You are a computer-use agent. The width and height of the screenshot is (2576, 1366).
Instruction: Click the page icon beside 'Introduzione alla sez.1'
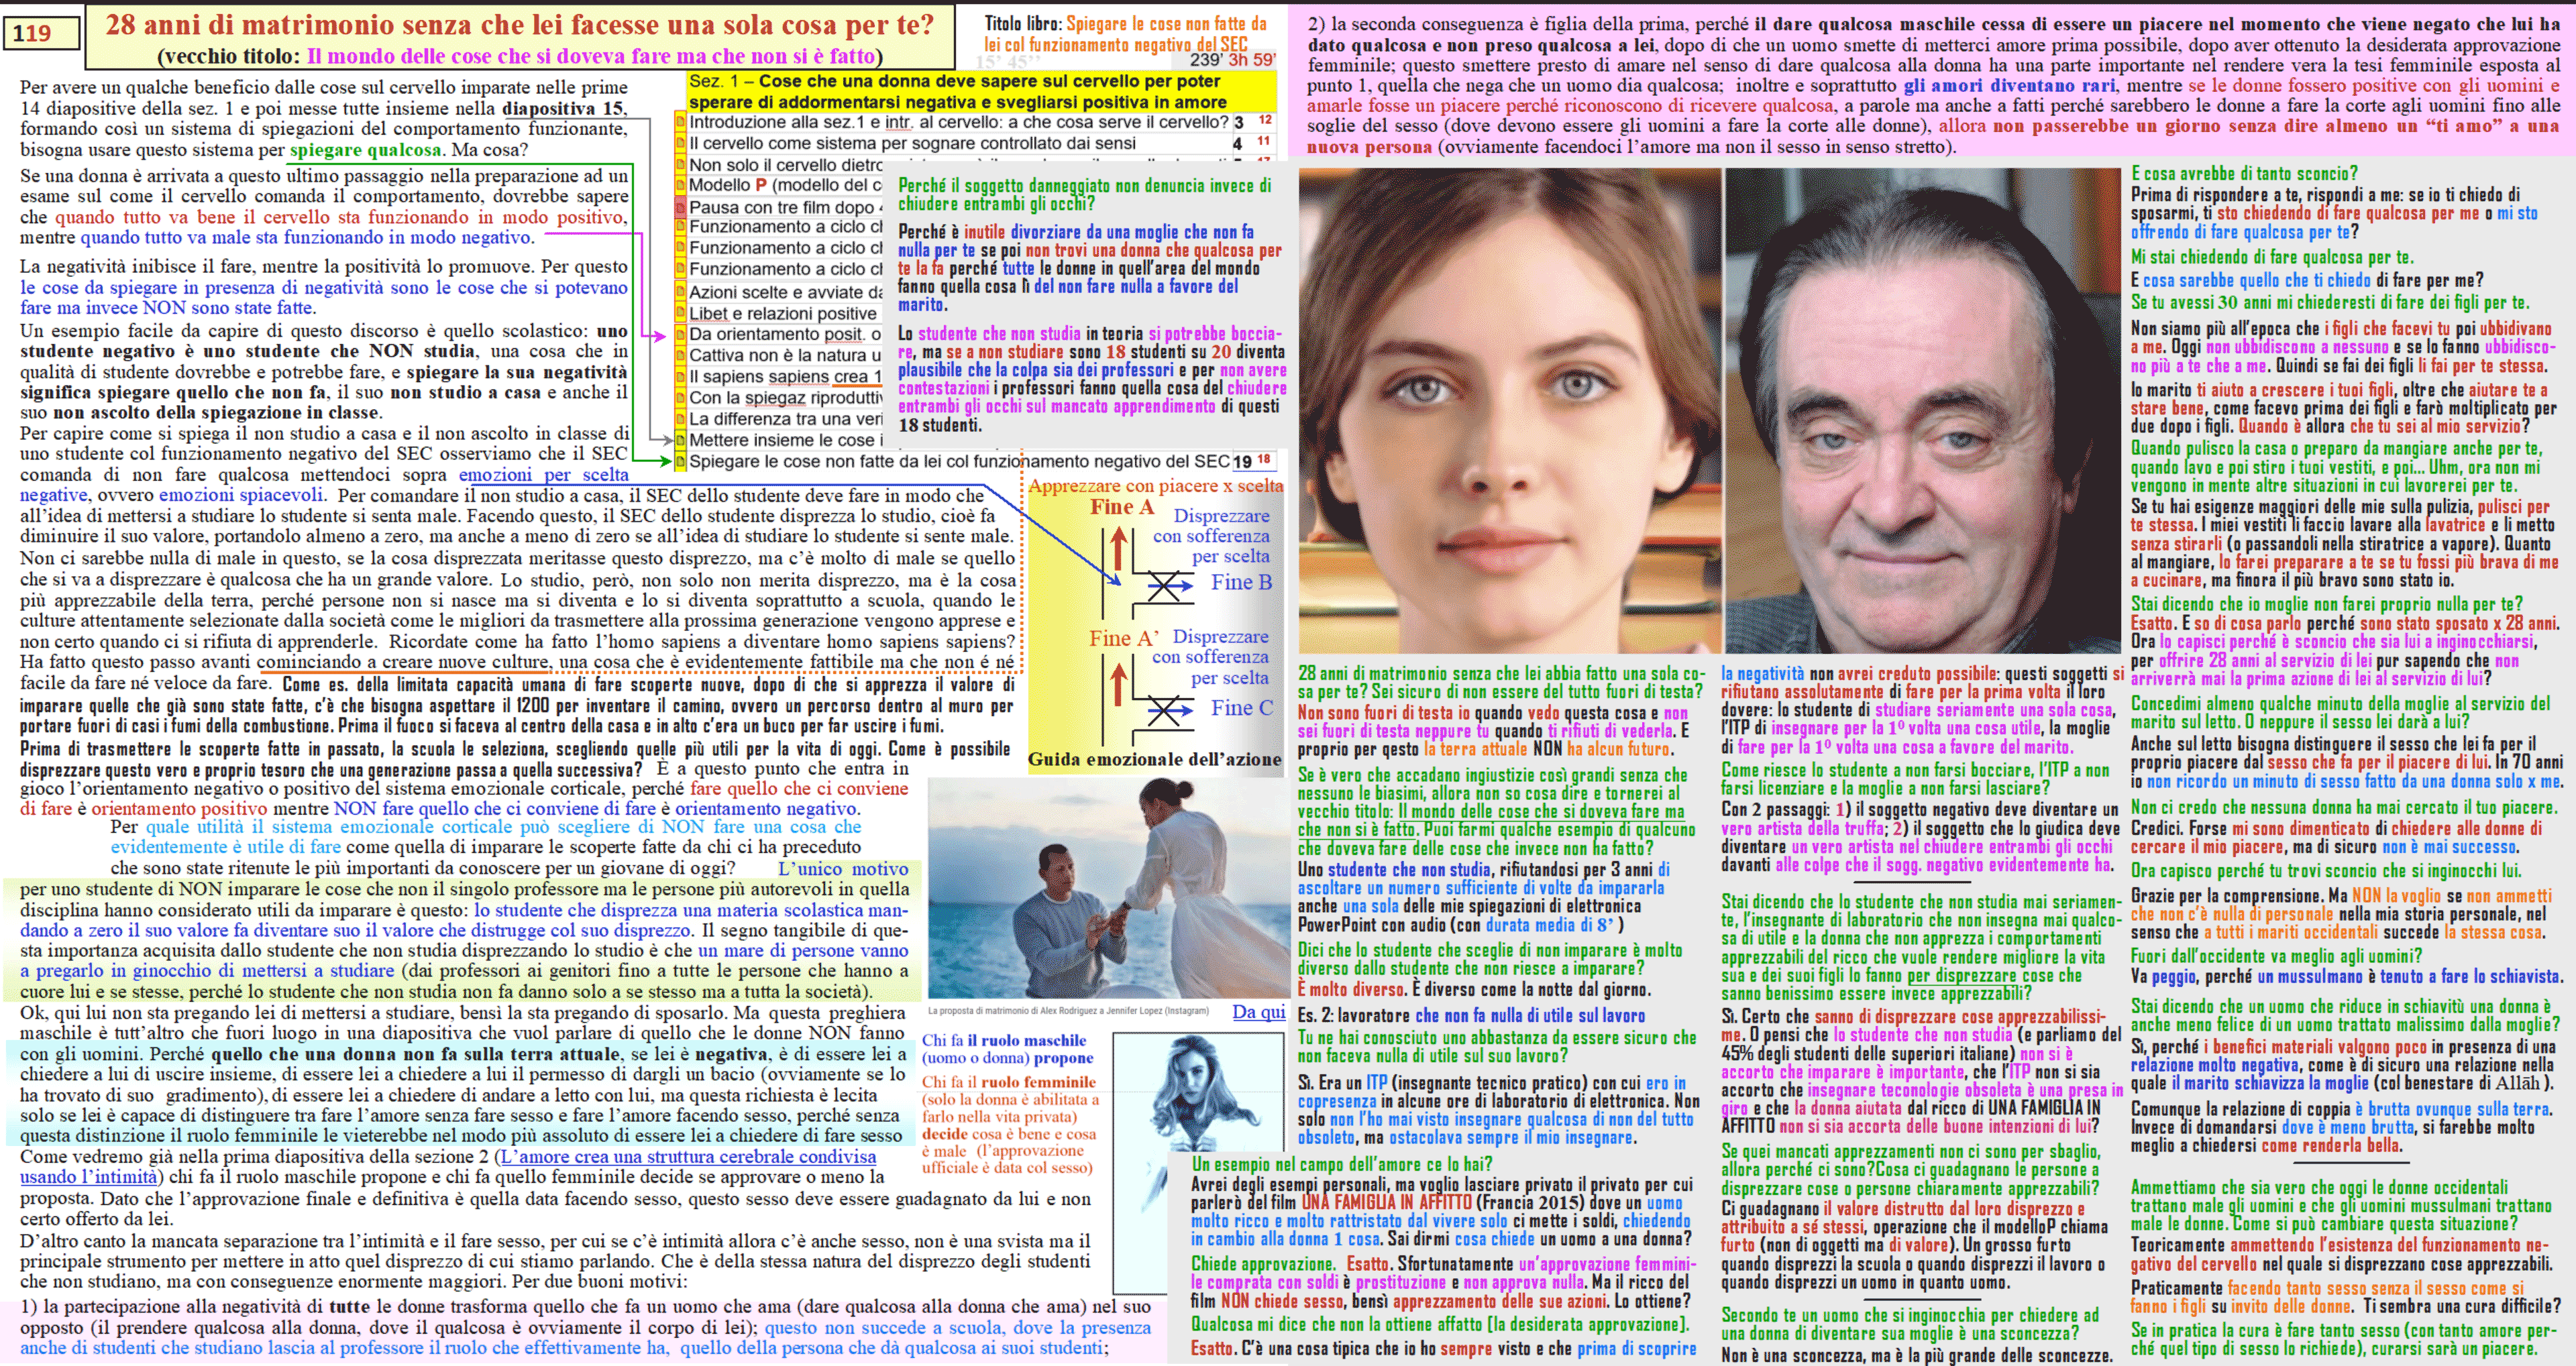[x=681, y=122]
